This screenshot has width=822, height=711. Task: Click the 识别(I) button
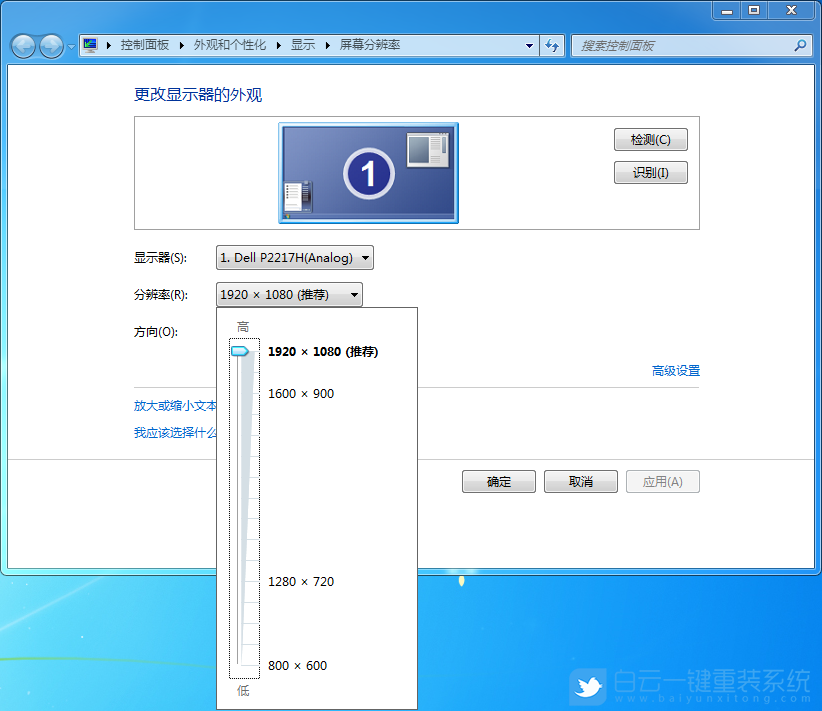650,172
